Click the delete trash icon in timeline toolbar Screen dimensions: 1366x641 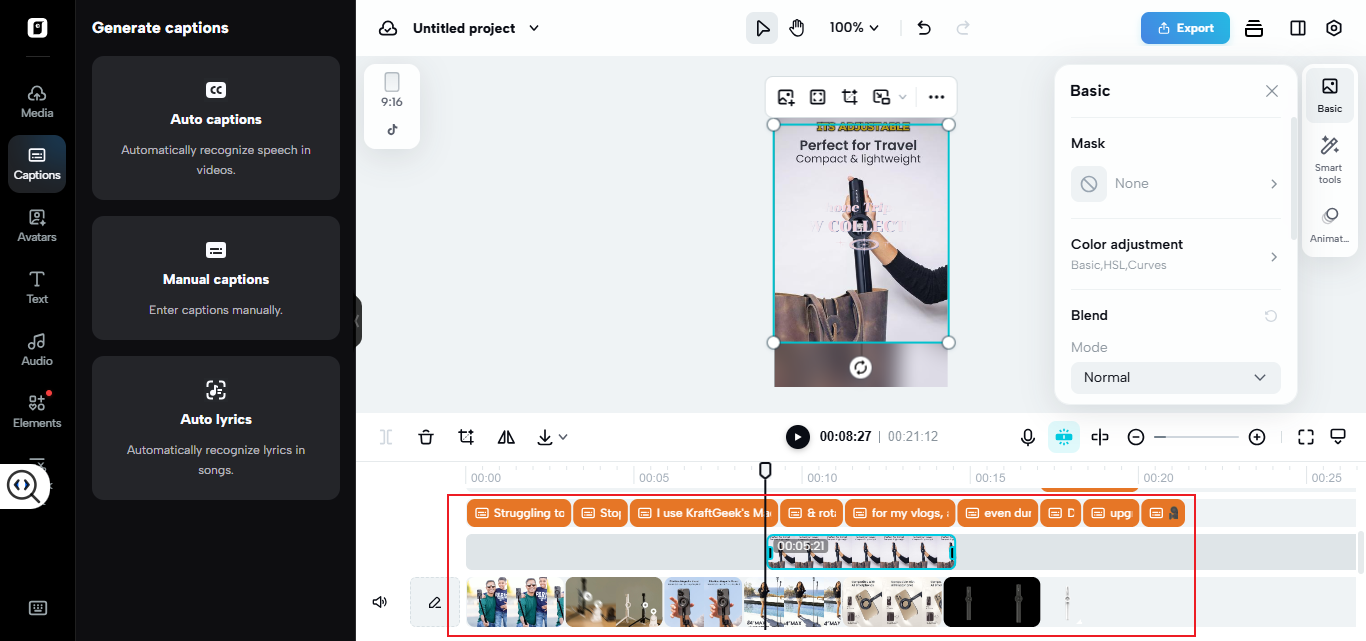point(426,437)
